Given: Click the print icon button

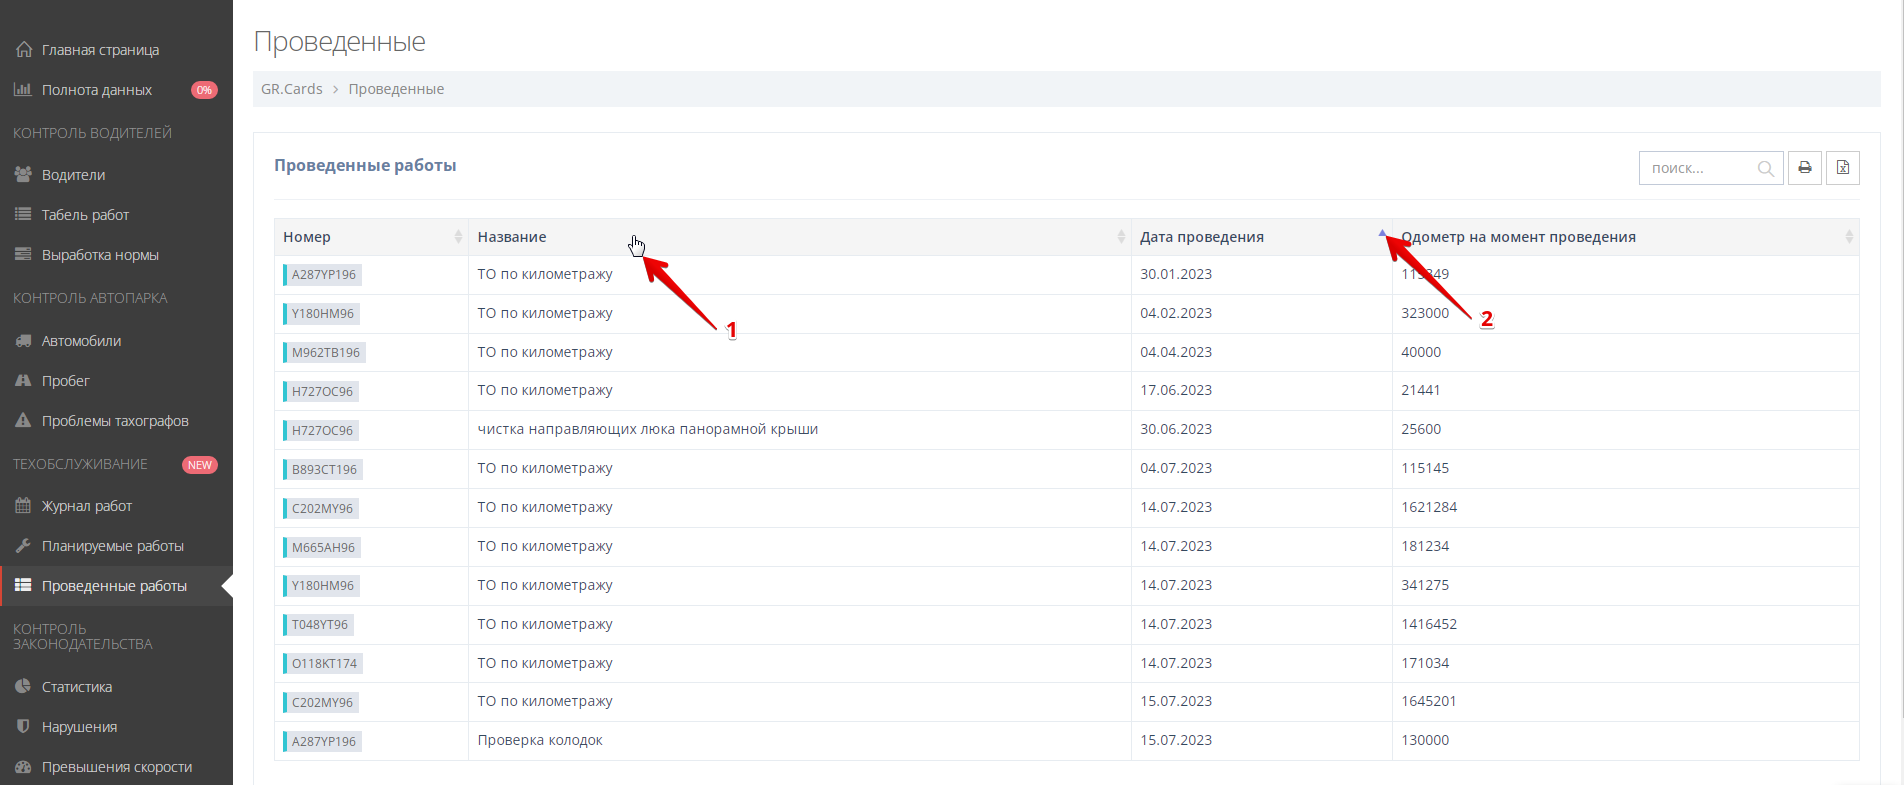Looking at the screenshot, I should (x=1804, y=168).
